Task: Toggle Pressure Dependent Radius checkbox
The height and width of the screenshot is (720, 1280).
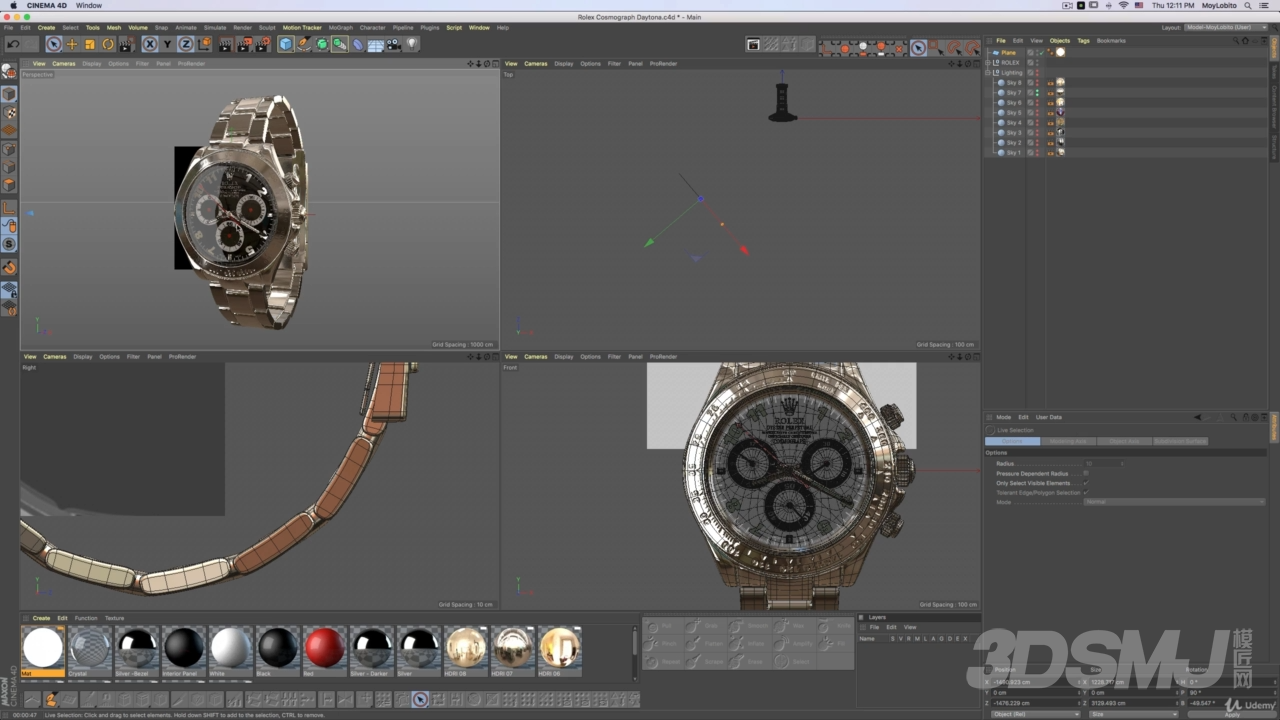Action: coord(1086,473)
